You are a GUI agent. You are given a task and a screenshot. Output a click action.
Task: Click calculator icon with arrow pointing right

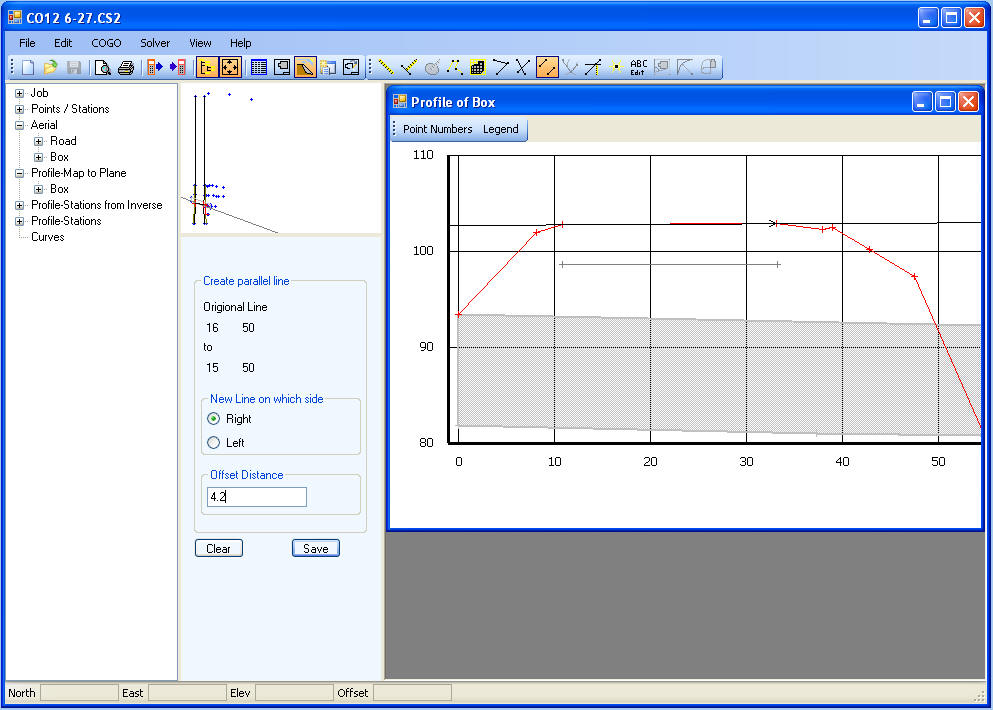(155, 67)
